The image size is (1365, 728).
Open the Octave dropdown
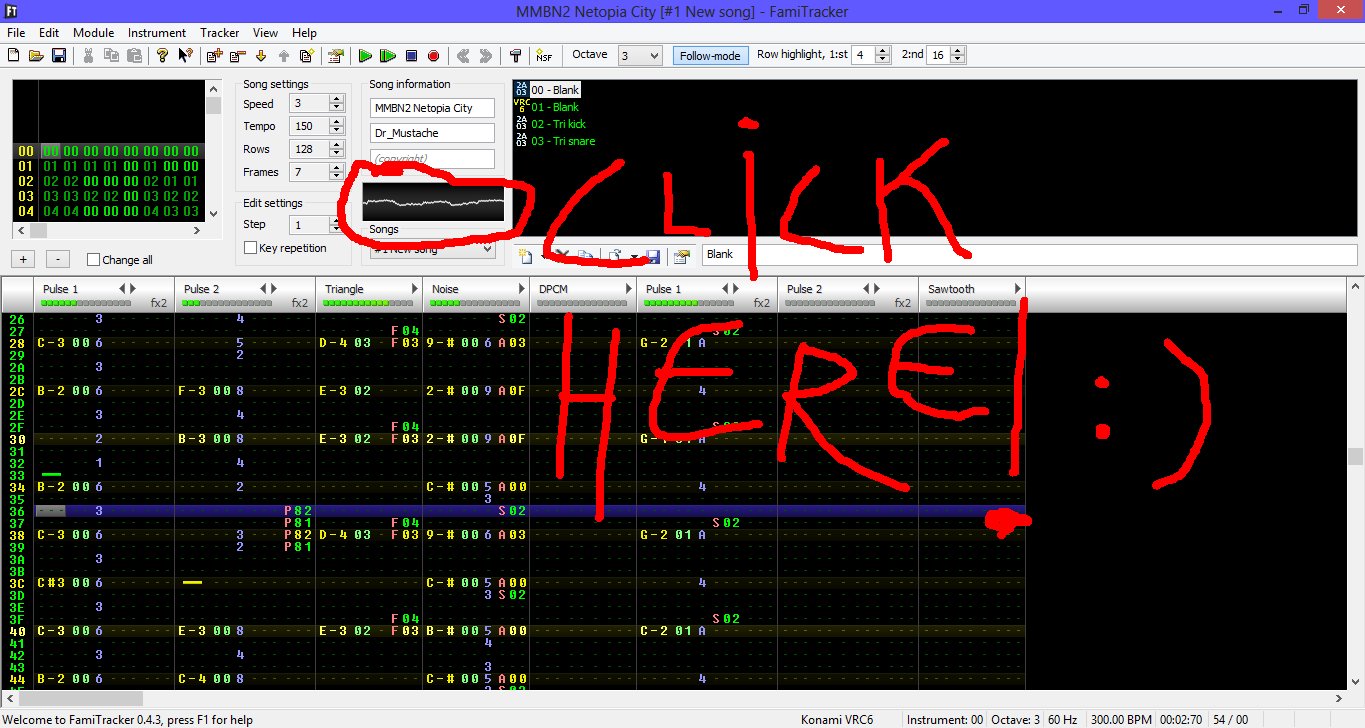coord(639,56)
